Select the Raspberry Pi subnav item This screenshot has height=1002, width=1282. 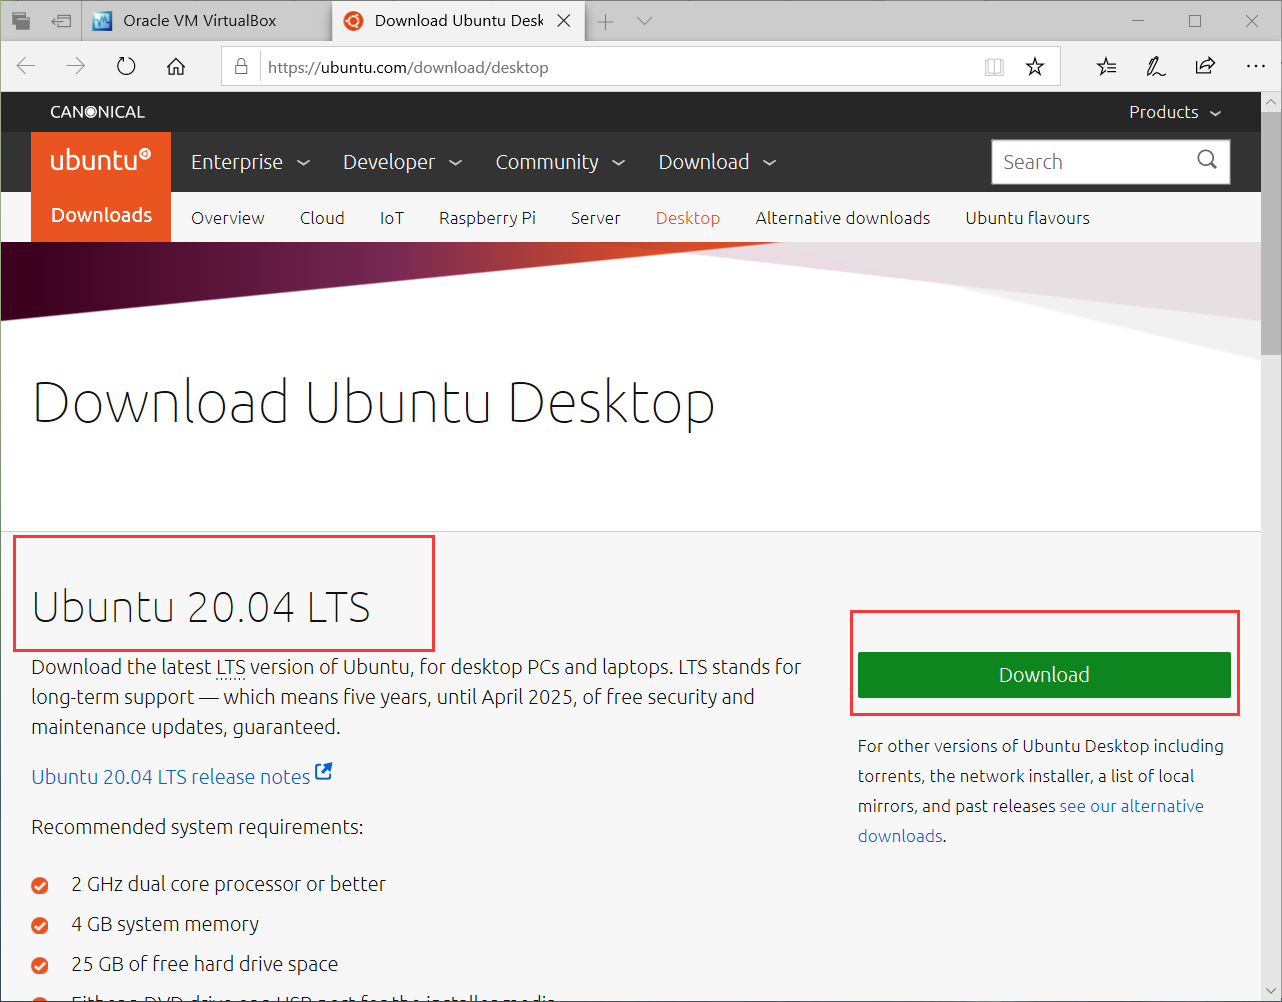click(x=487, y=218)
